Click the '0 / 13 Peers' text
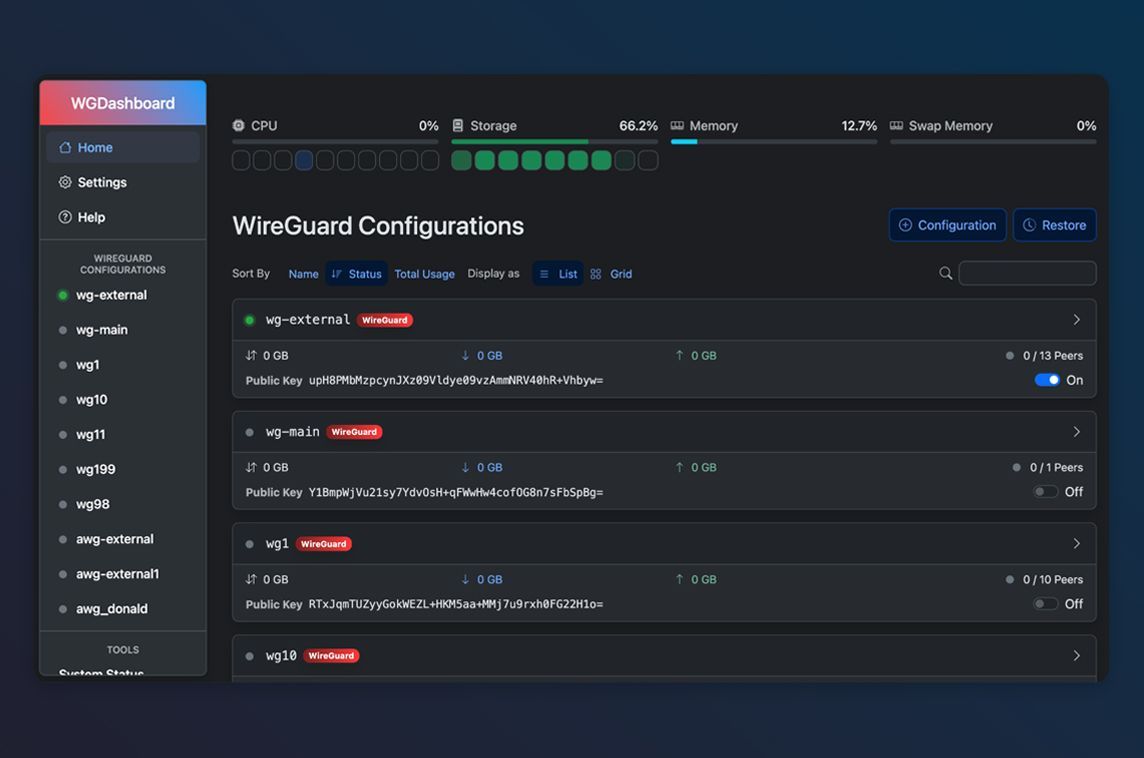This screenshot has width=1144, height=758. tap(1053, 355)
